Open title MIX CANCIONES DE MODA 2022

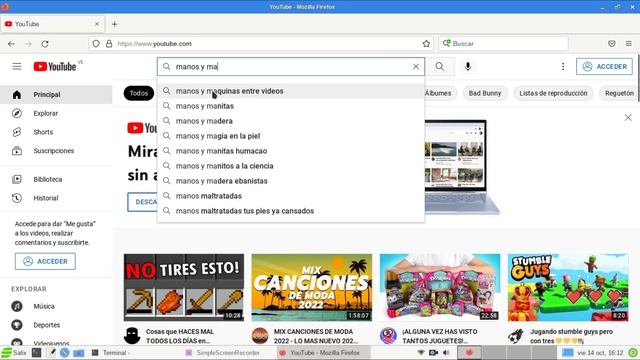click(316, 336)
